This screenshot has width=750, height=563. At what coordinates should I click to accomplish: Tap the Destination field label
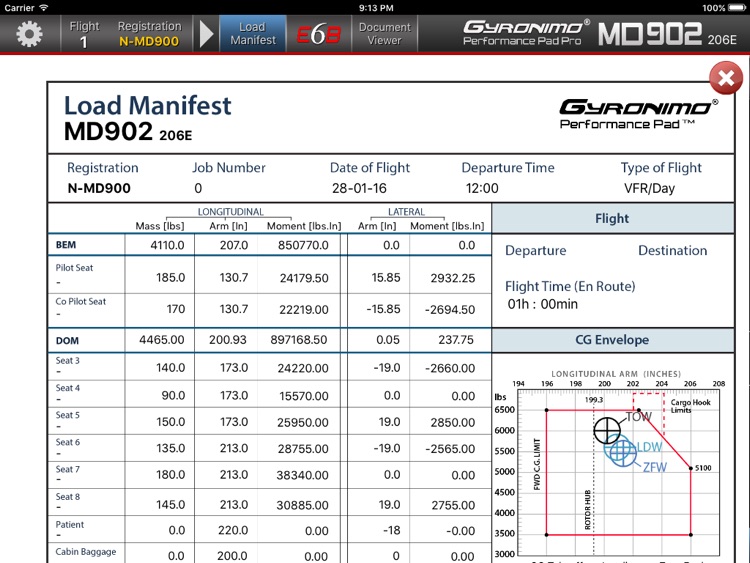coord(673,251)
